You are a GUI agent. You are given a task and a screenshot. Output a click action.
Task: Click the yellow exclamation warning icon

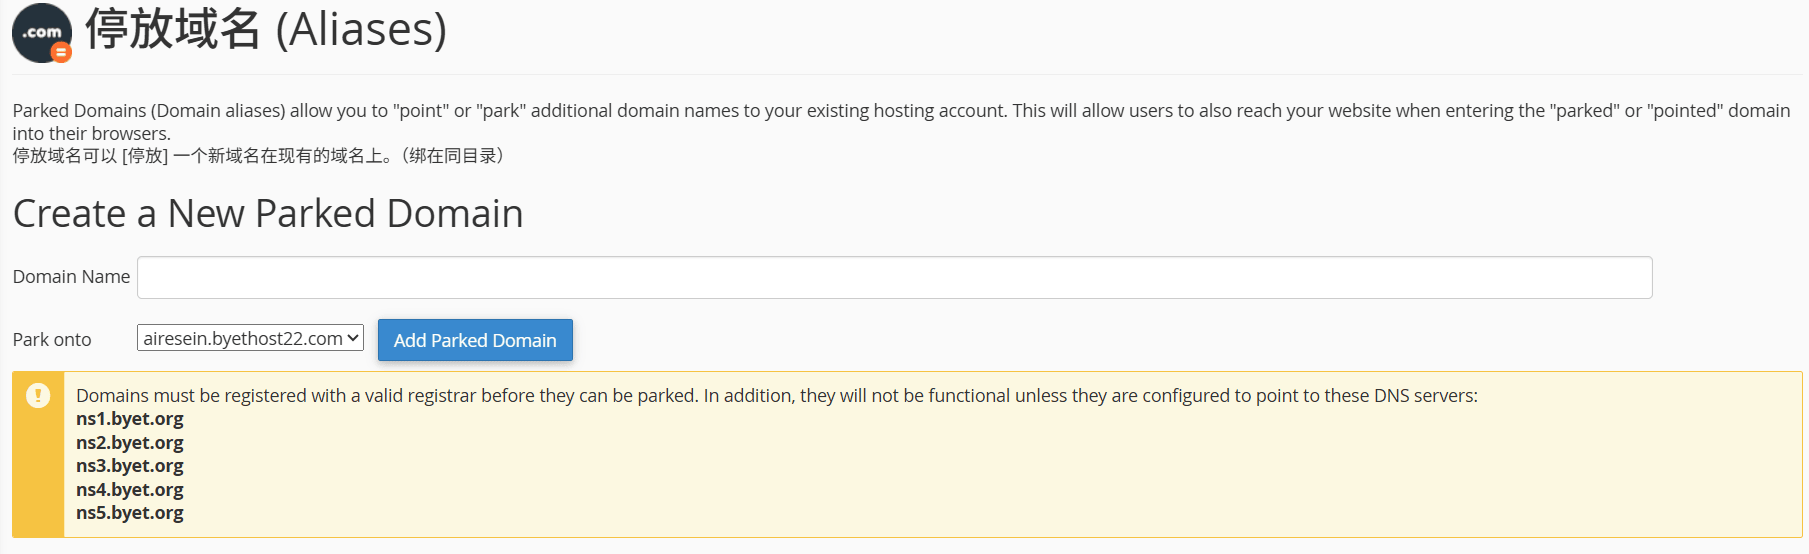pos(38,395)
